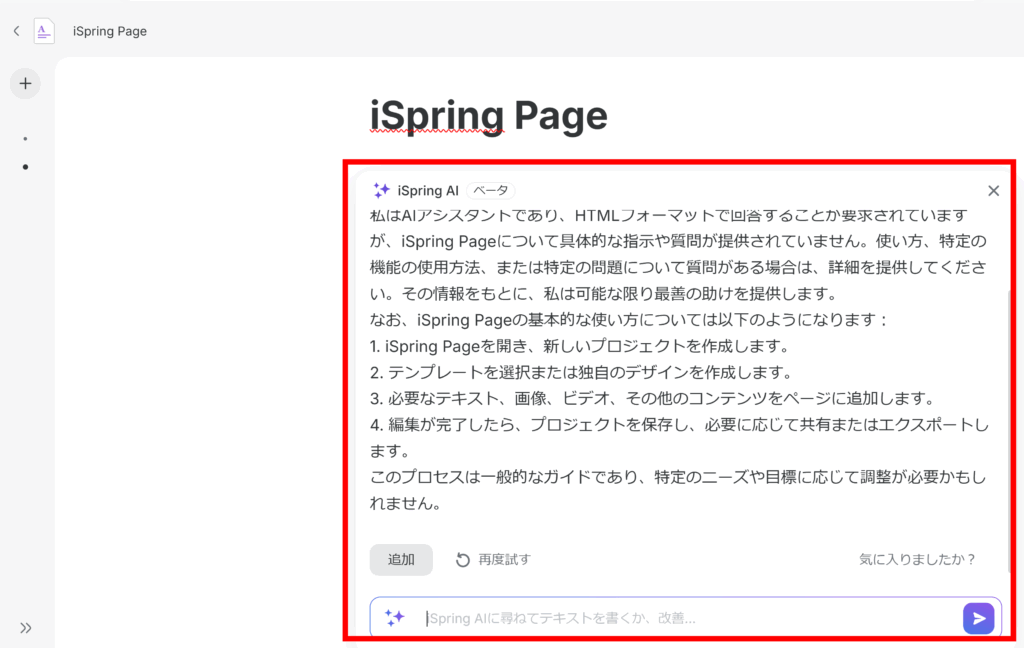
Task: Click the 気に入りましたか？ feedback link
Action: click(x=917, y=560)
